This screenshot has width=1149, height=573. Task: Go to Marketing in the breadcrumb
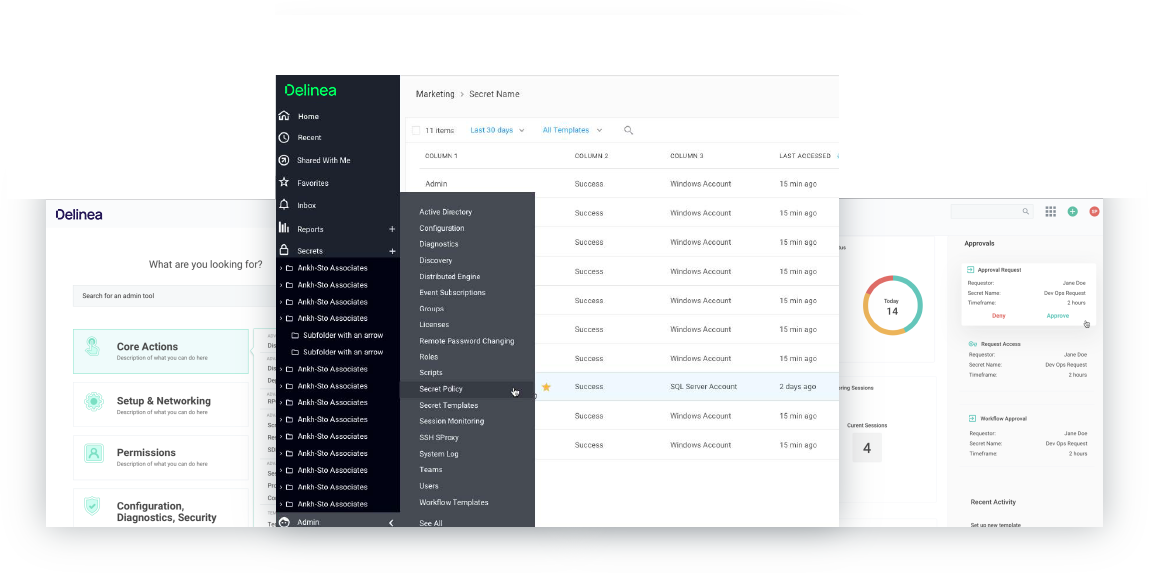pyautogui.click(x=435, y=94)
